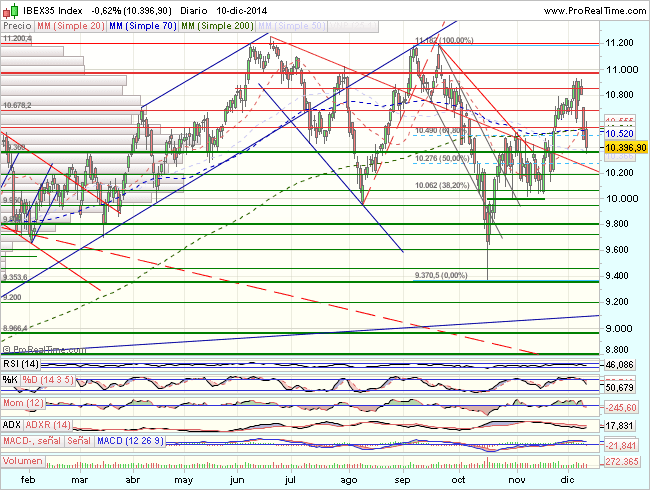This screenshot has height=490, width=650.
Task: Click the ADX indicator label
Action: click(x=12, y=425)
